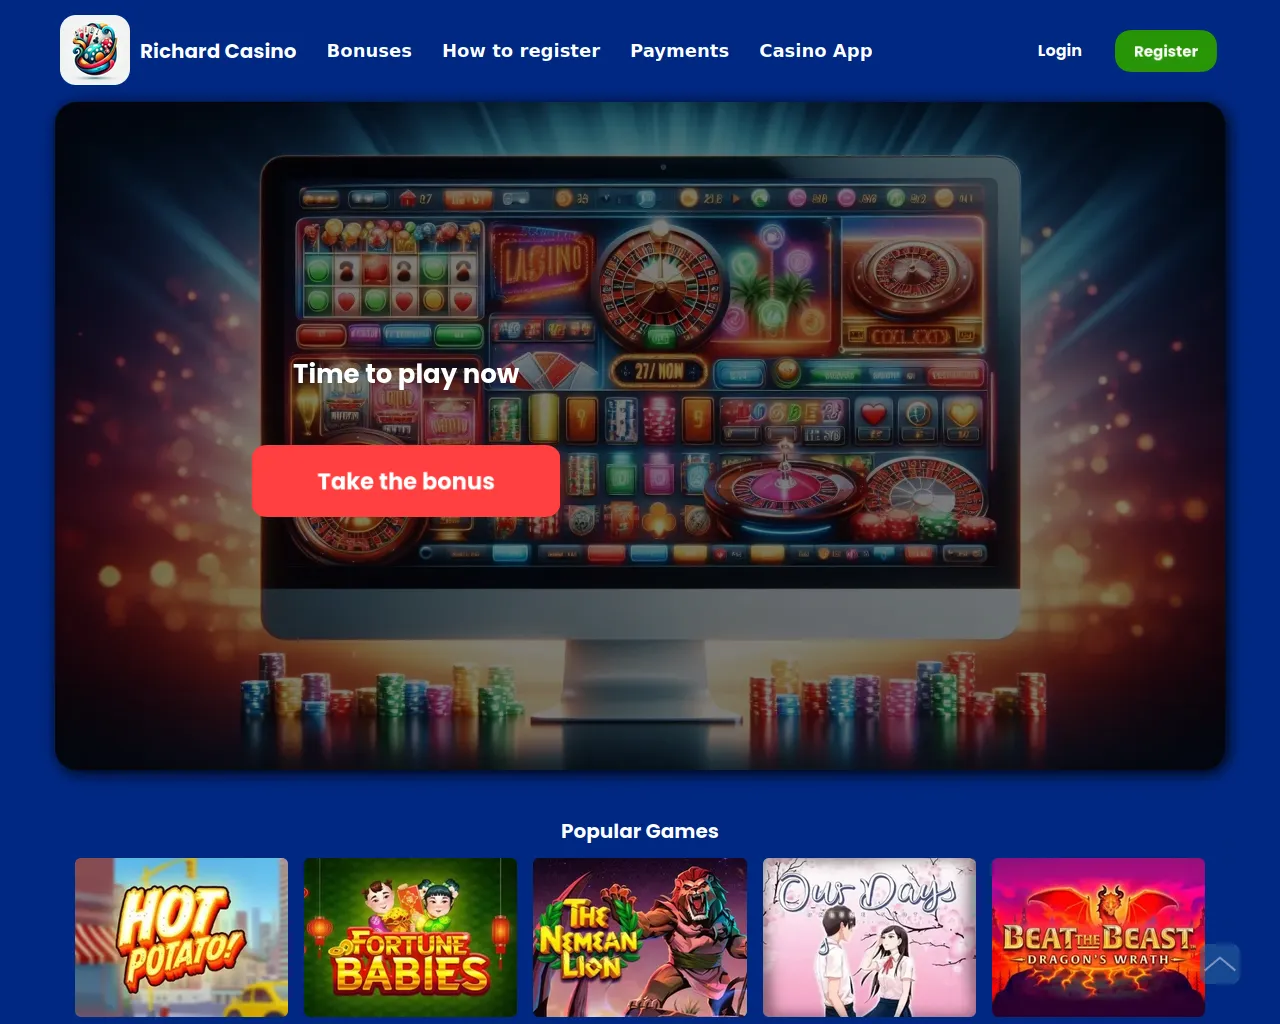Click the green Register button
1280x1024 pixels.
[1165, 51]
